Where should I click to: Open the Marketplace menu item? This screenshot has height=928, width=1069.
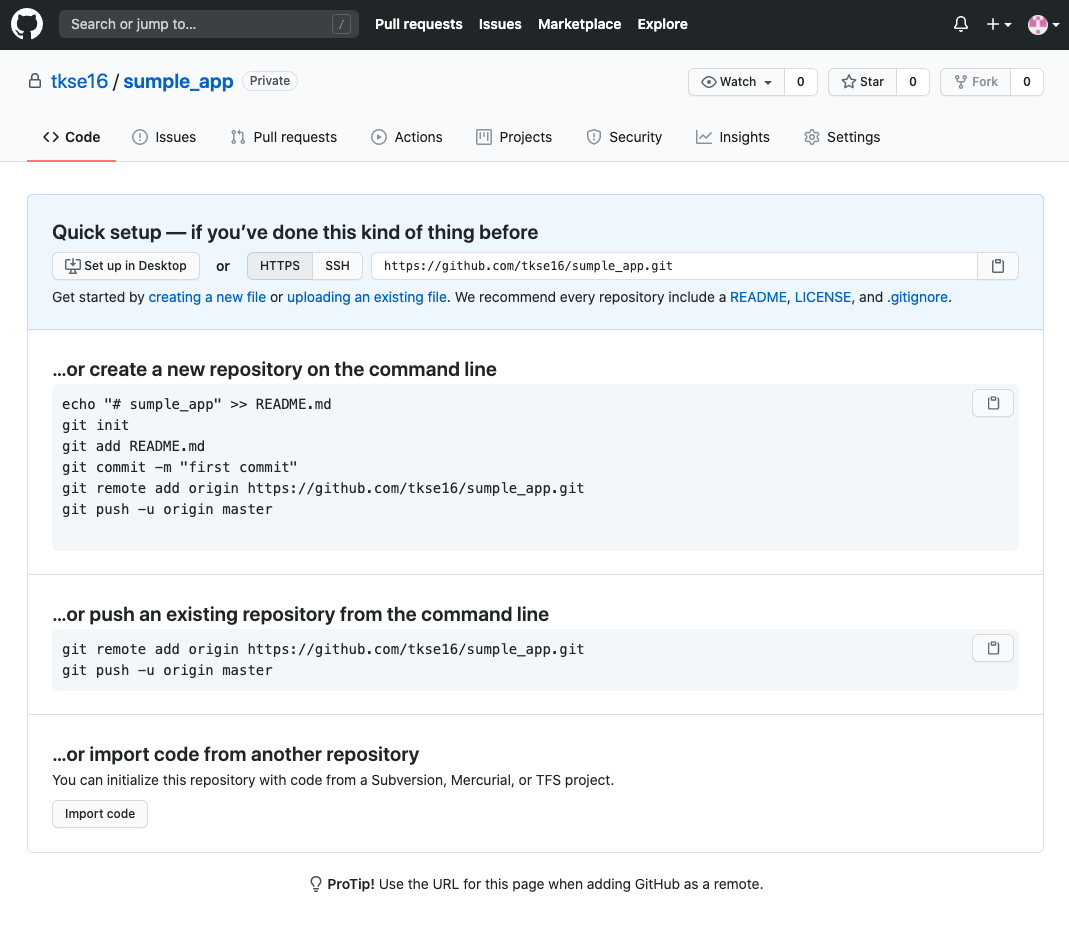579,23
